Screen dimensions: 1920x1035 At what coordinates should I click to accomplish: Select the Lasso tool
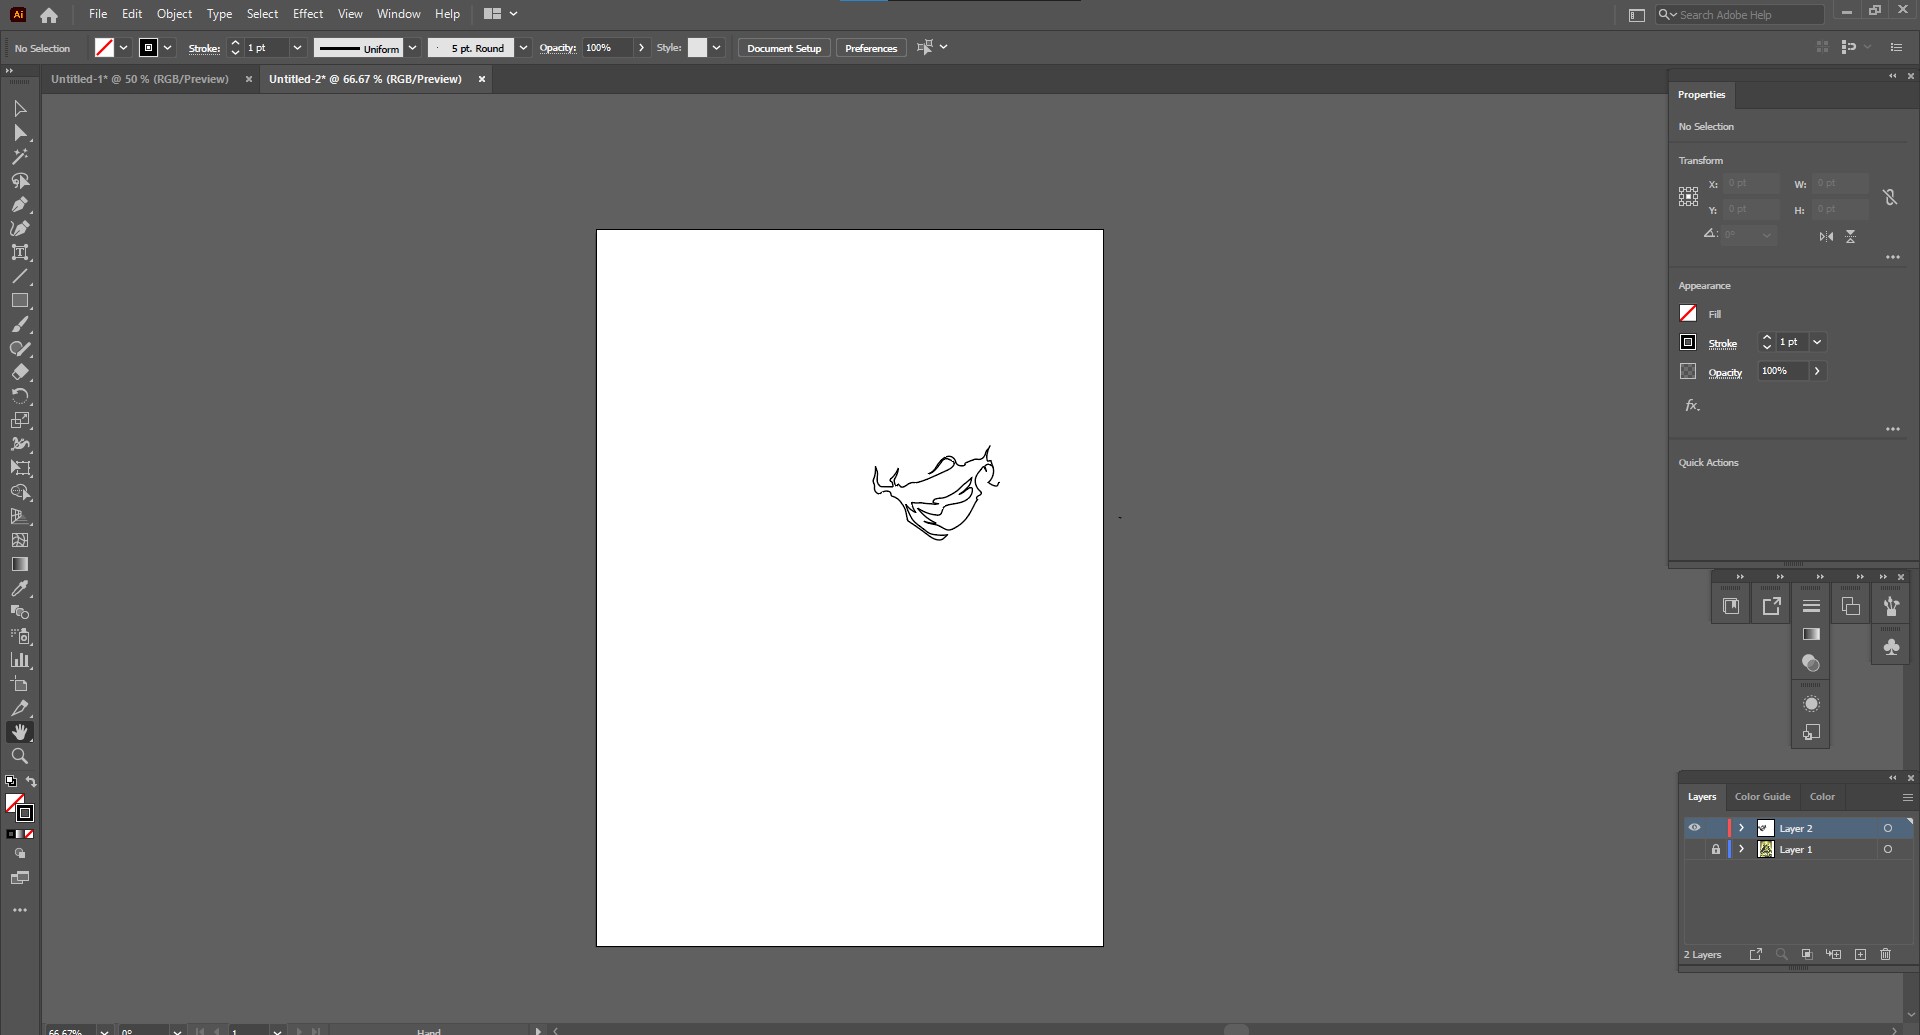20,181
